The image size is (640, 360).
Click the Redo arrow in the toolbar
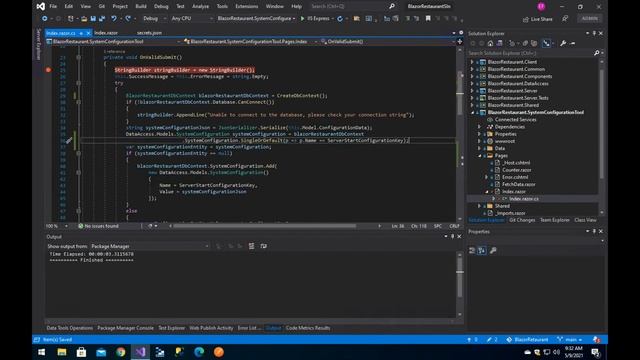(128, 19)
